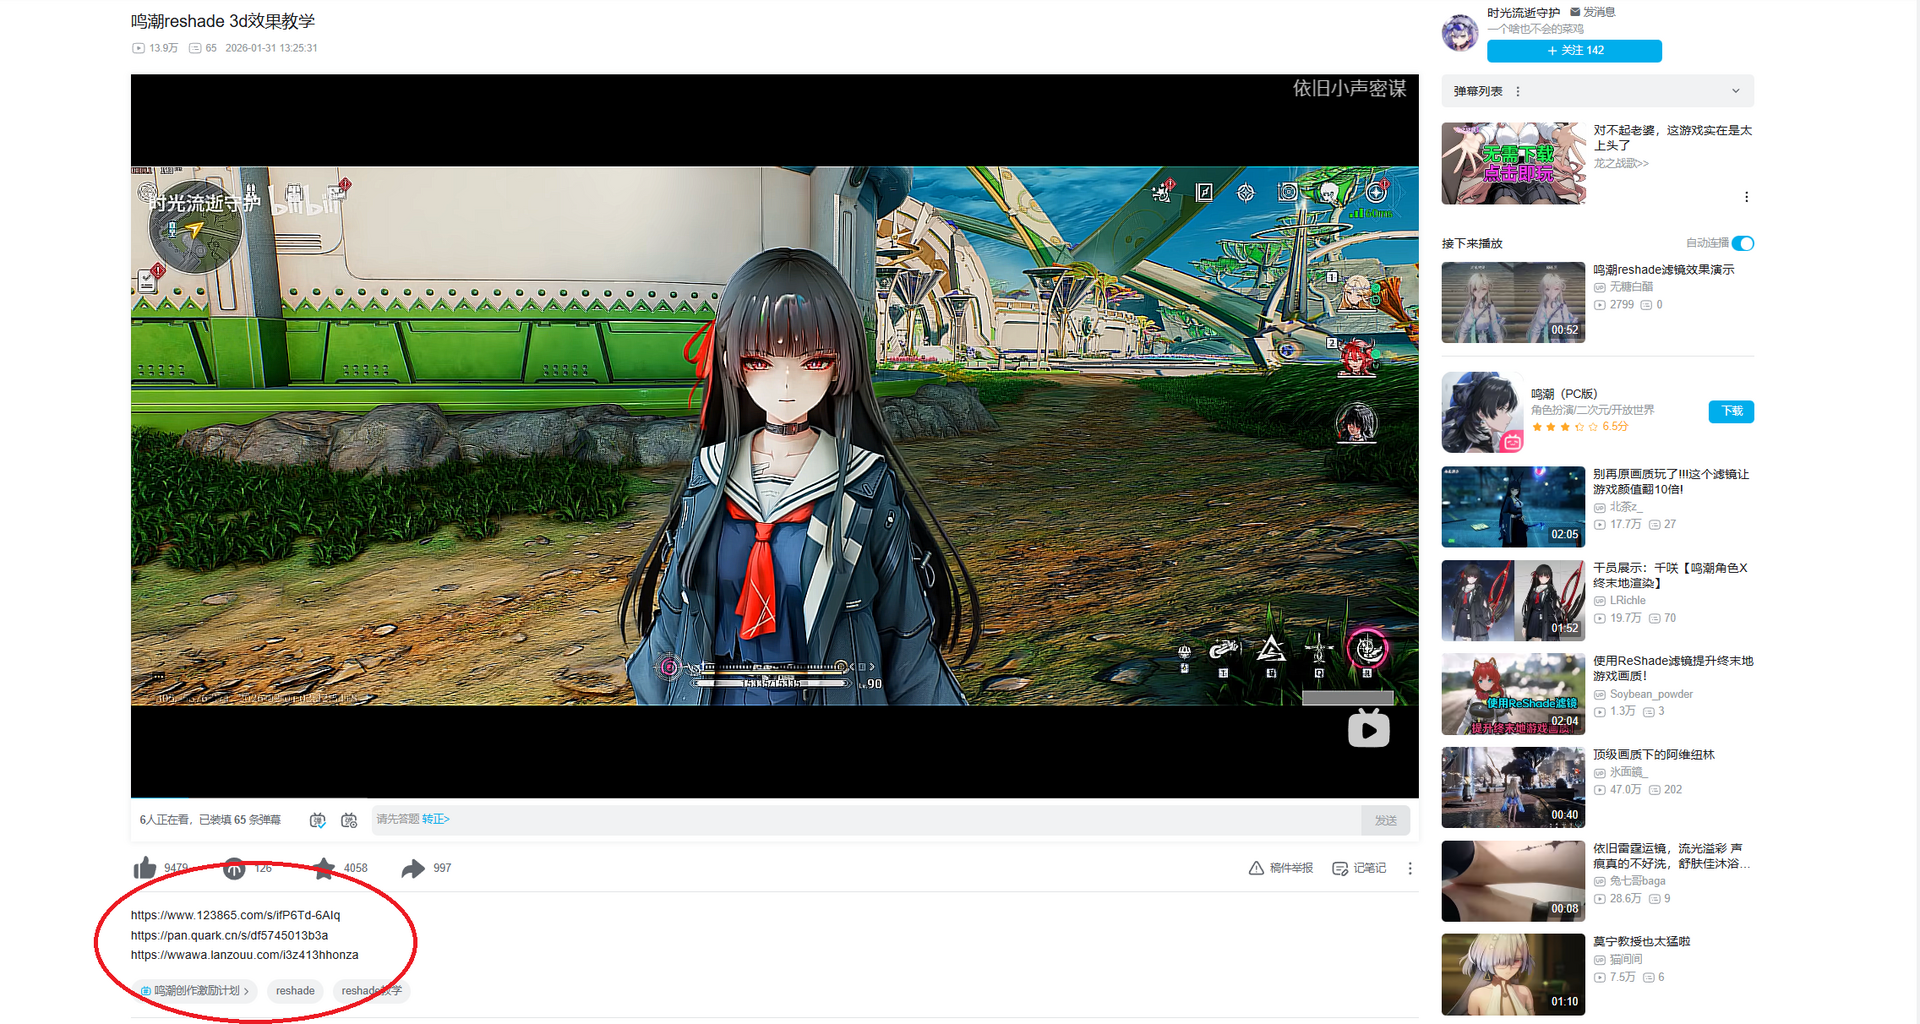Click ad title 对不起老婆，这游戏实在是太上头了
This screenshot has height=1024, width=1920.
click(x=1672, y=138)
